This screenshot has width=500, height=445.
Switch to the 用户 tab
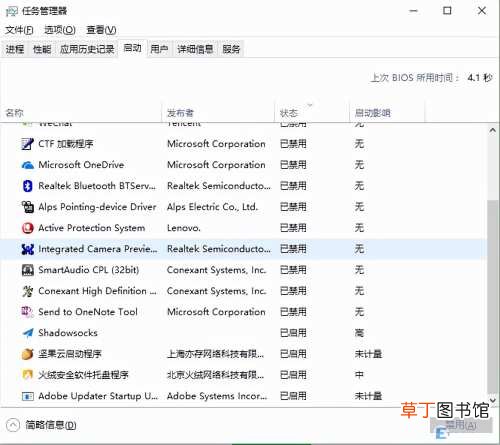(x=159, y=49)
